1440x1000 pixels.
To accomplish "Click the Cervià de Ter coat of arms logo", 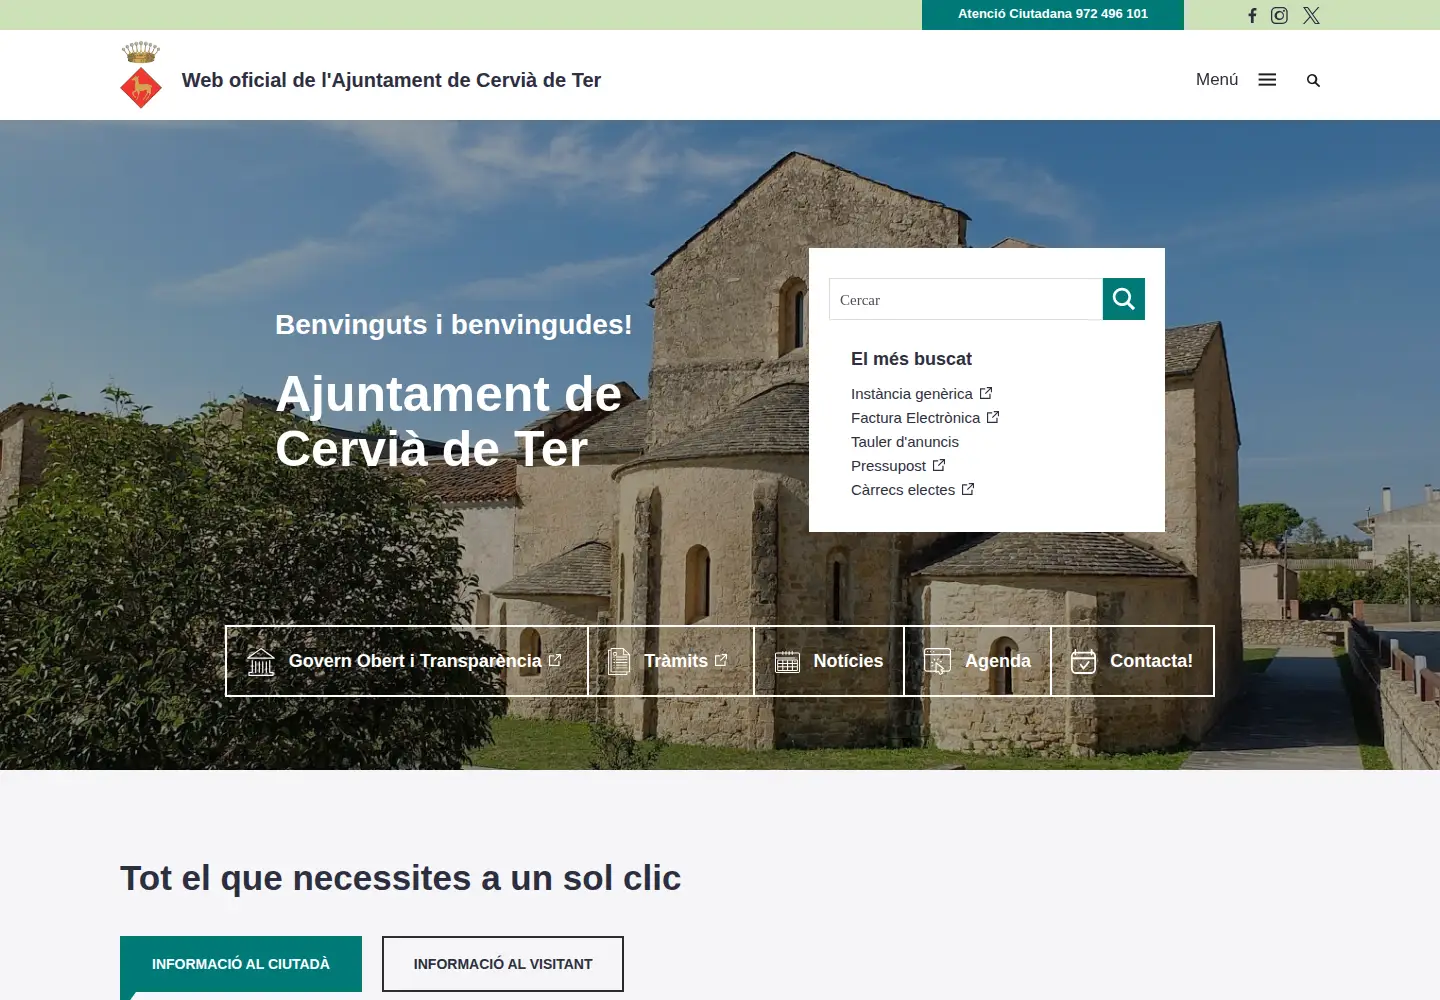I will [x=141, y=75].
